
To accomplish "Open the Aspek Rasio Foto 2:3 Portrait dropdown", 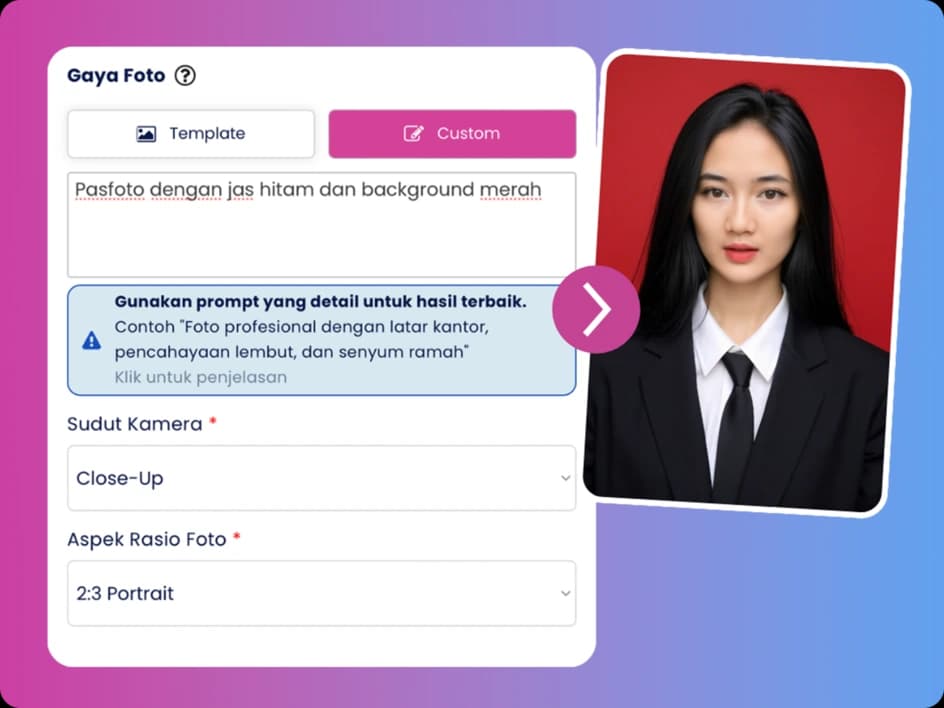I will (x=321, y=593).
